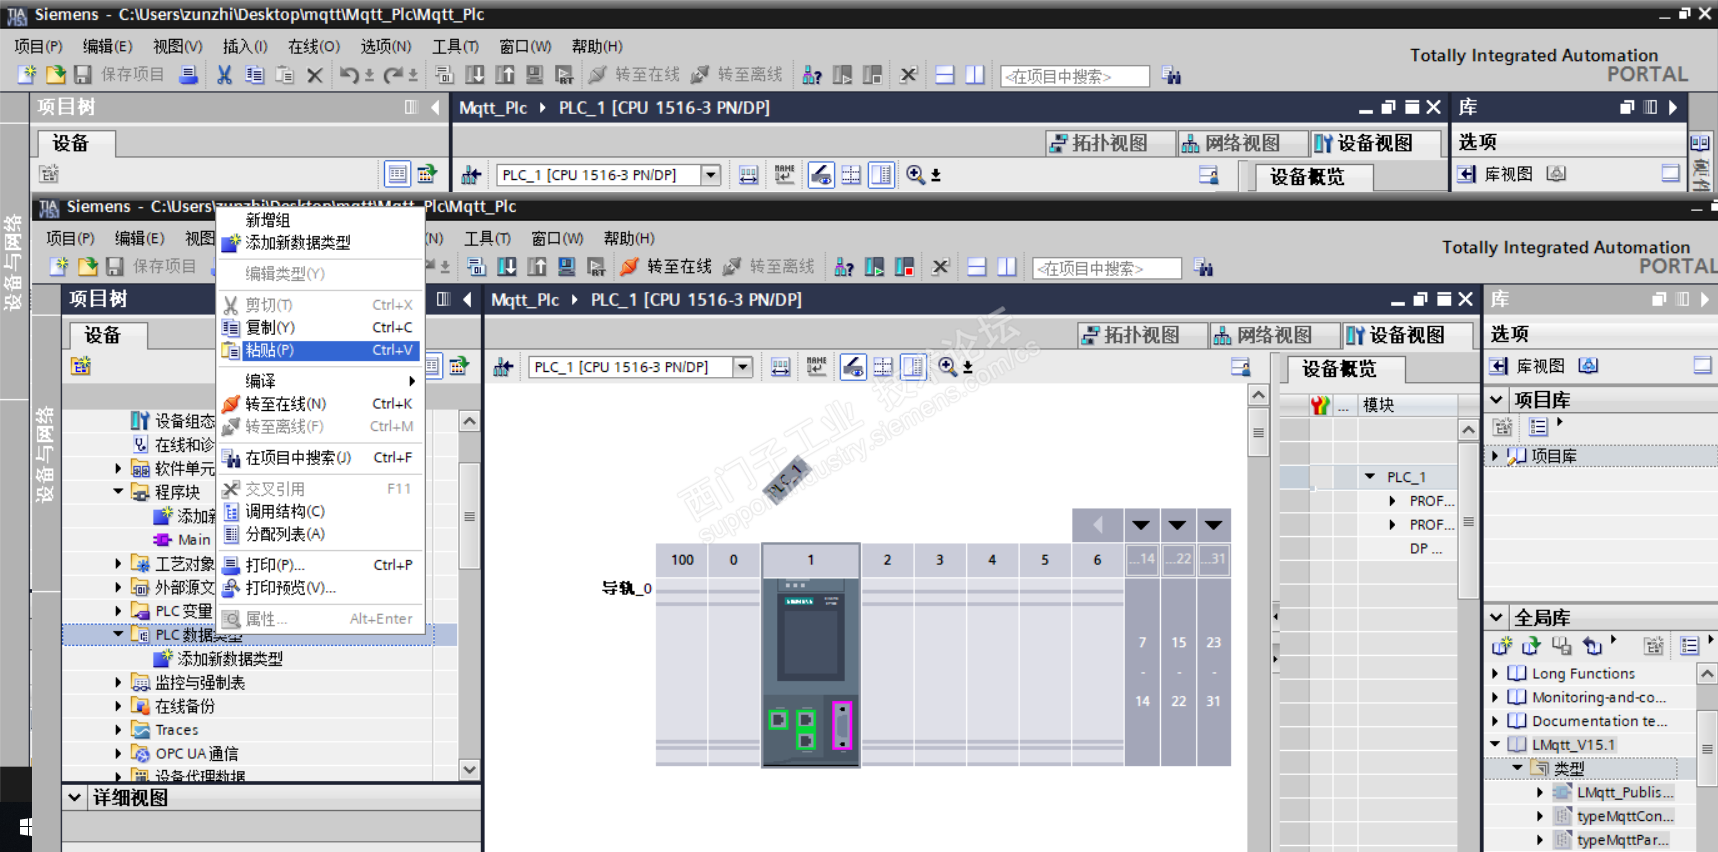The width and height of the screenshot is (1718, 852).
Task: Create a new project in the front window toolbar
Action: (x=59, y=267)
